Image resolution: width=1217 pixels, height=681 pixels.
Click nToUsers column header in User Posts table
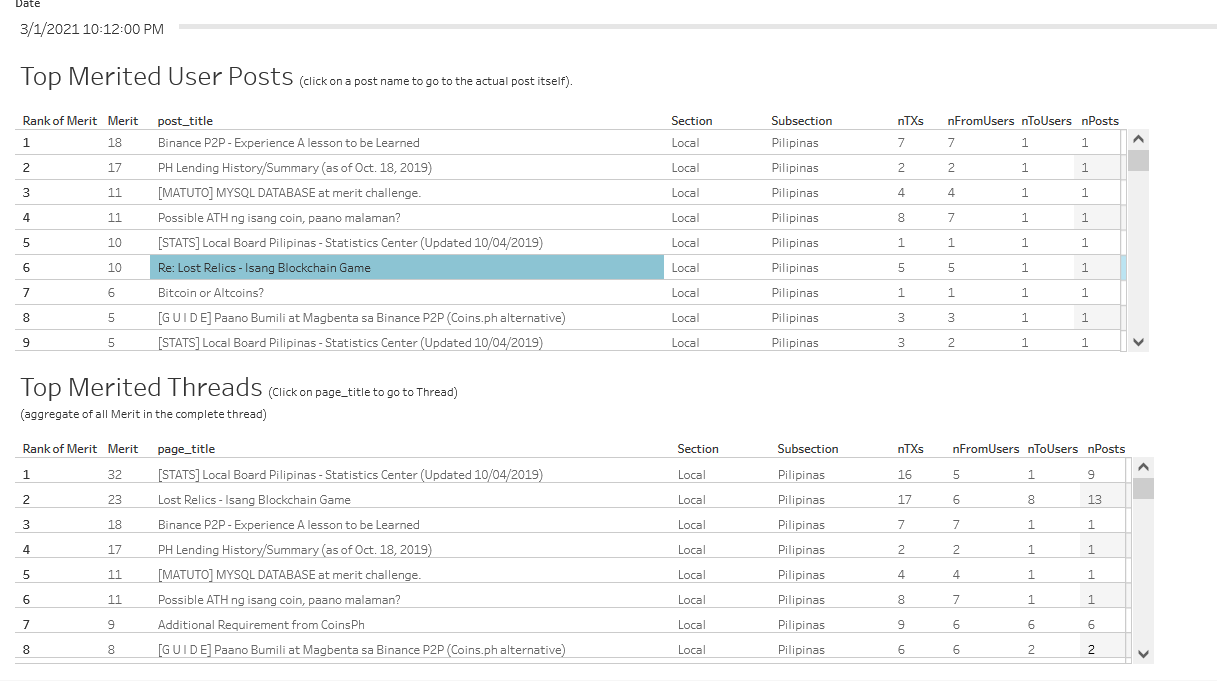point(1047,121)
